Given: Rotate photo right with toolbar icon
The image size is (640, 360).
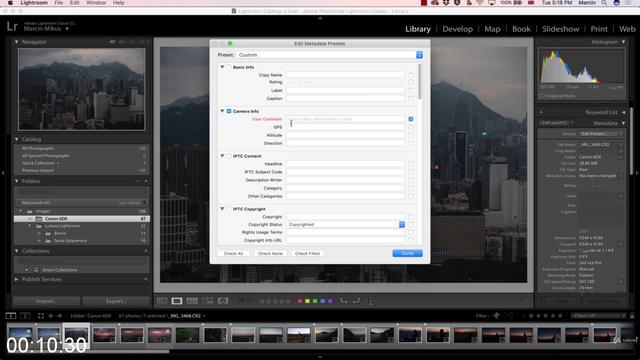Looking at the screenshot, I should point(356,301).
